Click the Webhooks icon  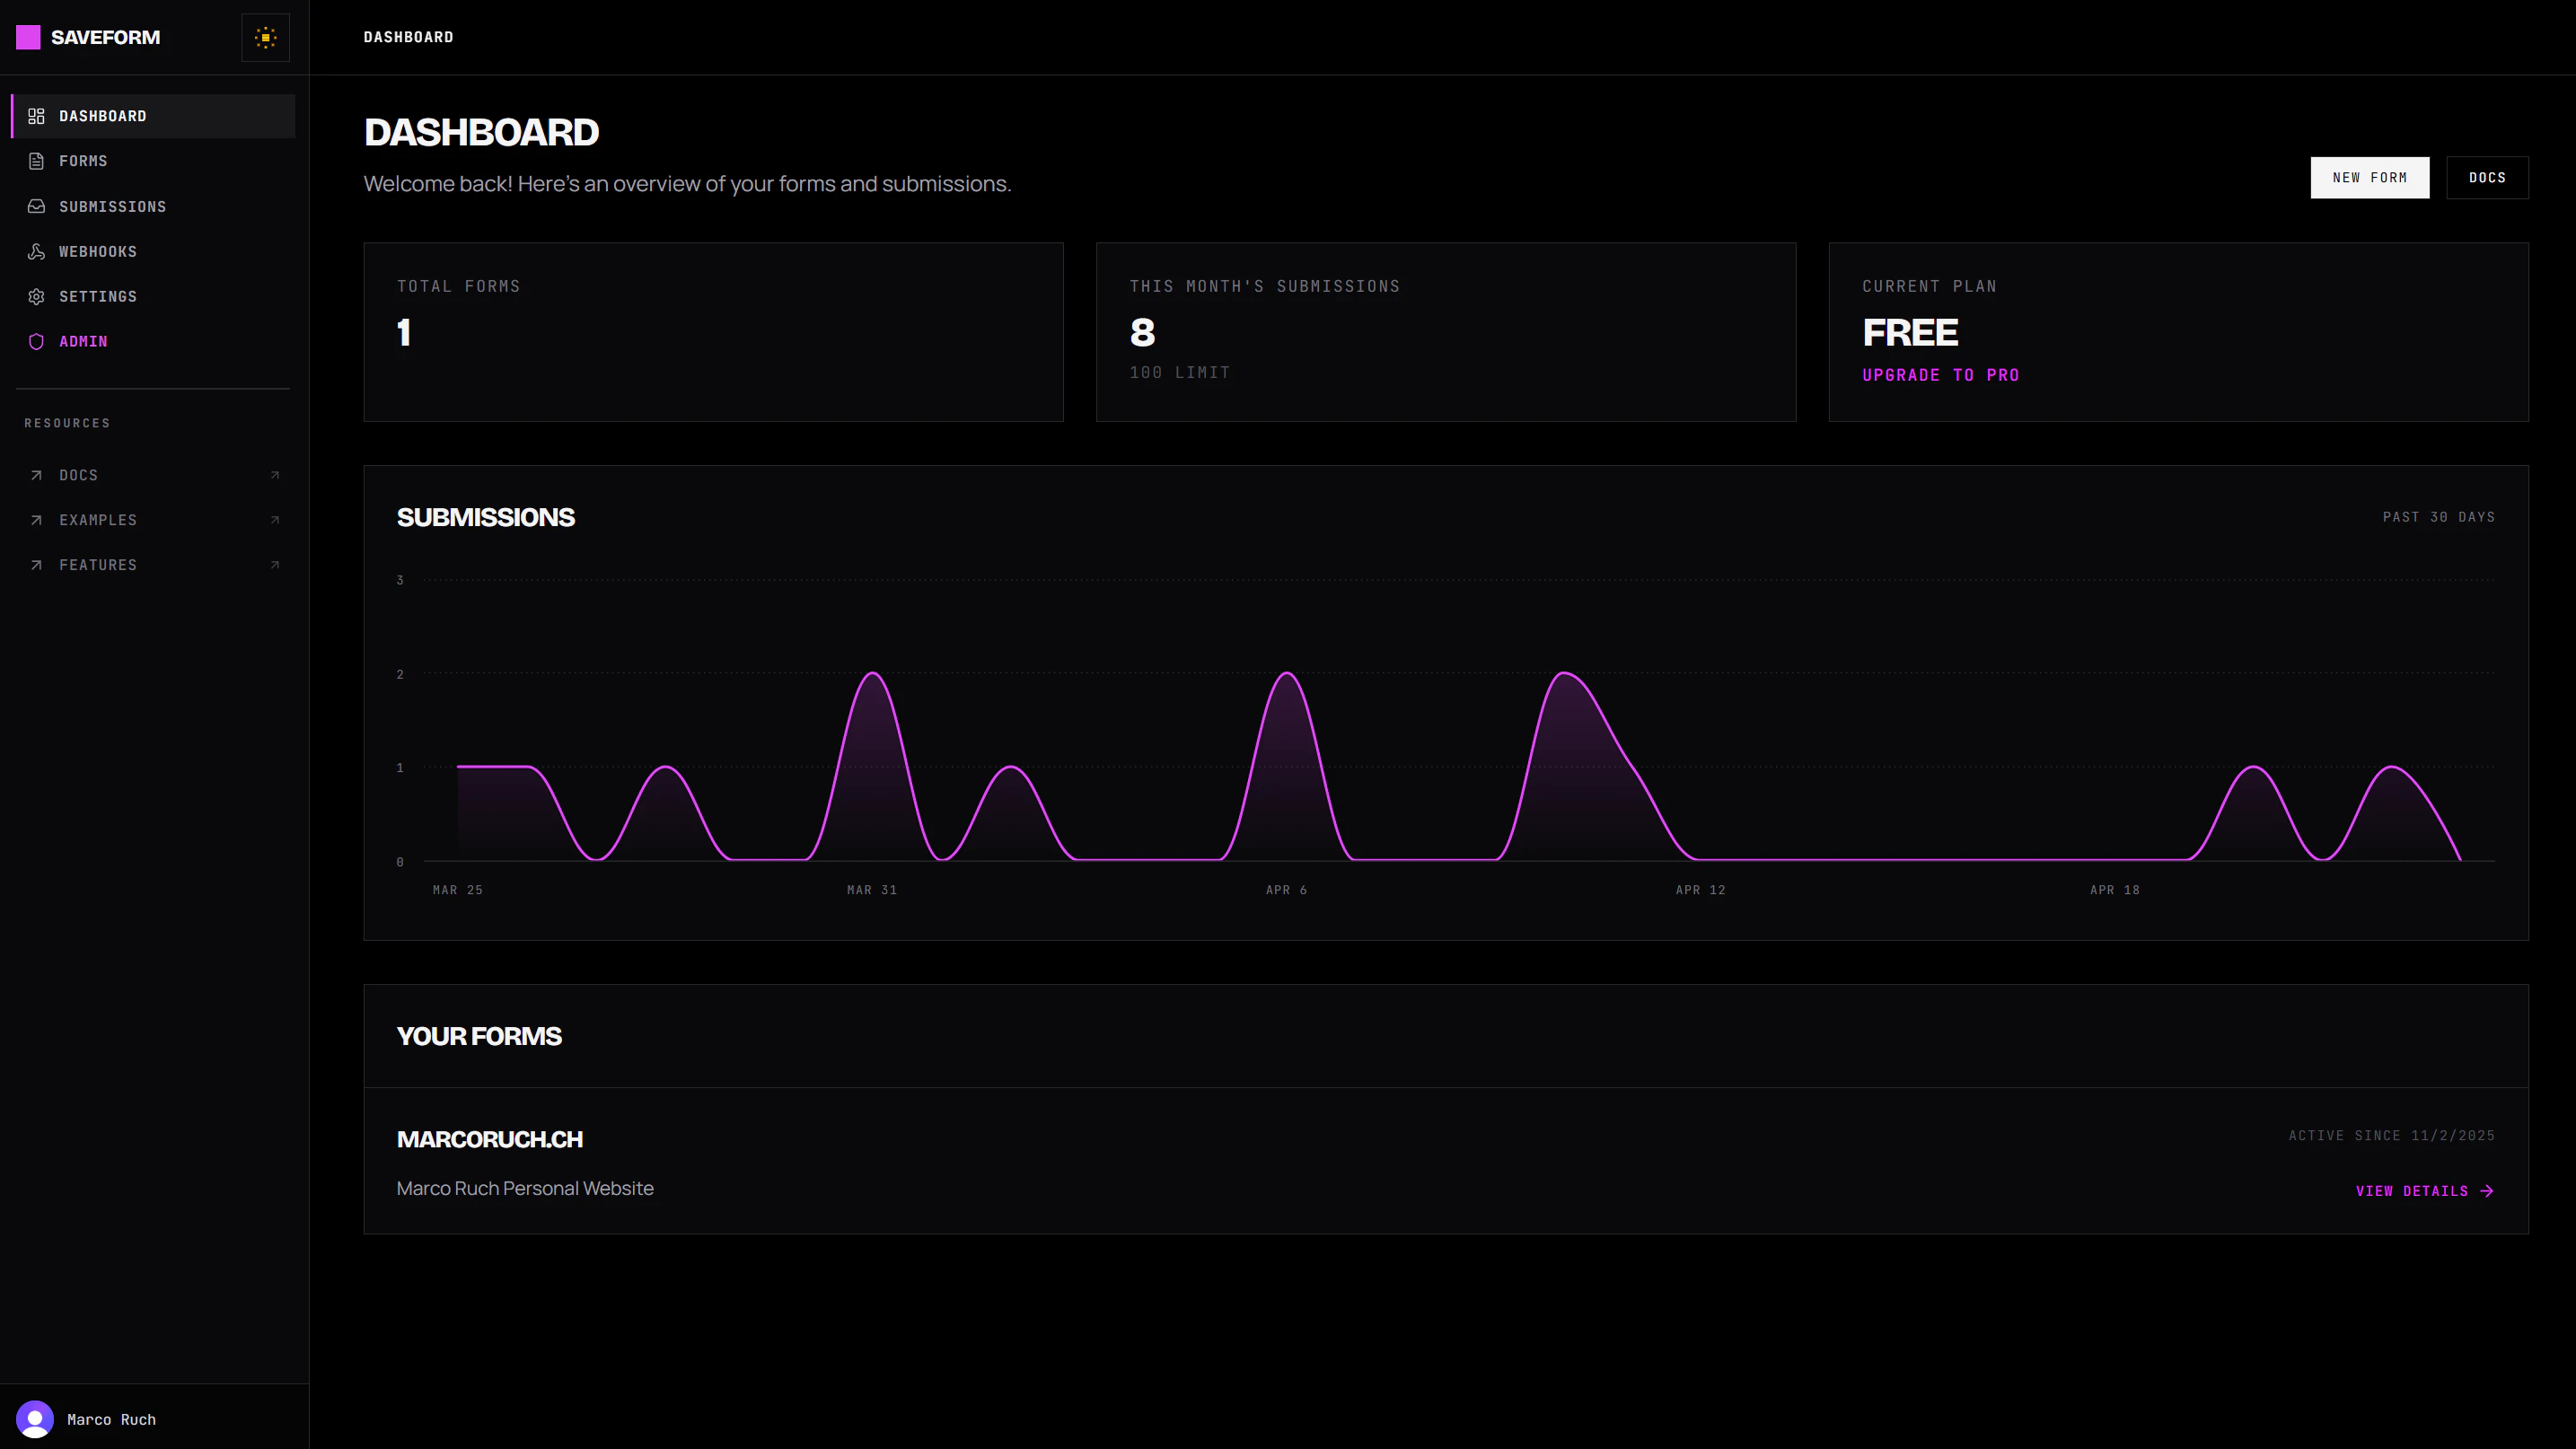(x=36, y=251)
